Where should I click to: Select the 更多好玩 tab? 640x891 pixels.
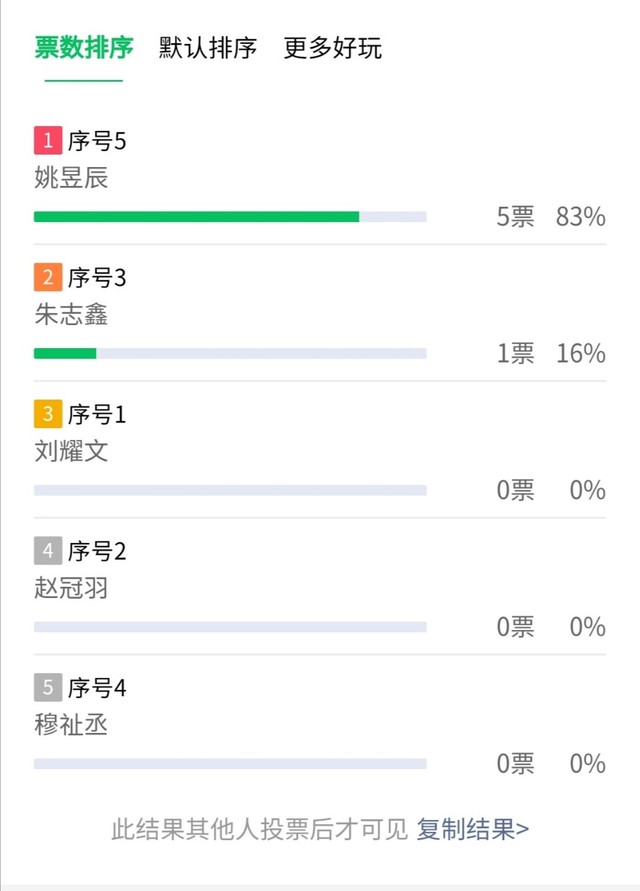[333, 48]
